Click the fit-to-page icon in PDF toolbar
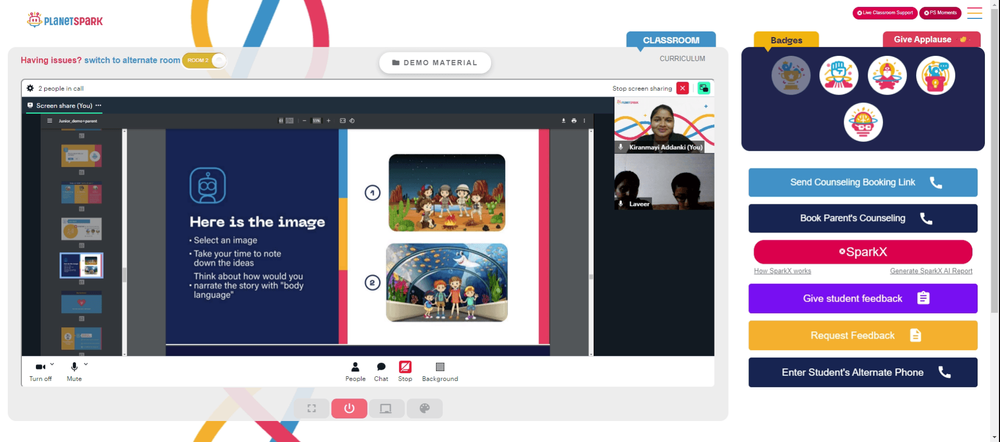Screen dimensions: 1000x442 pyautogui.click(x=342, y=120)
